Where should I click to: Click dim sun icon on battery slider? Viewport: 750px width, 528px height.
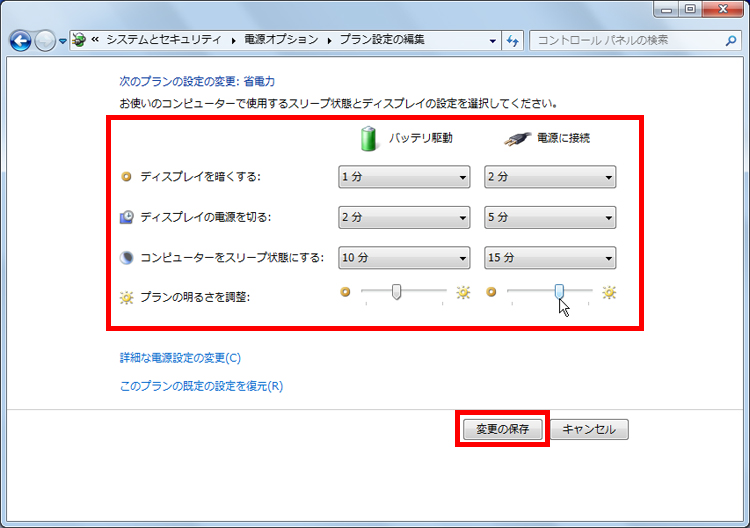pos(345,292)
